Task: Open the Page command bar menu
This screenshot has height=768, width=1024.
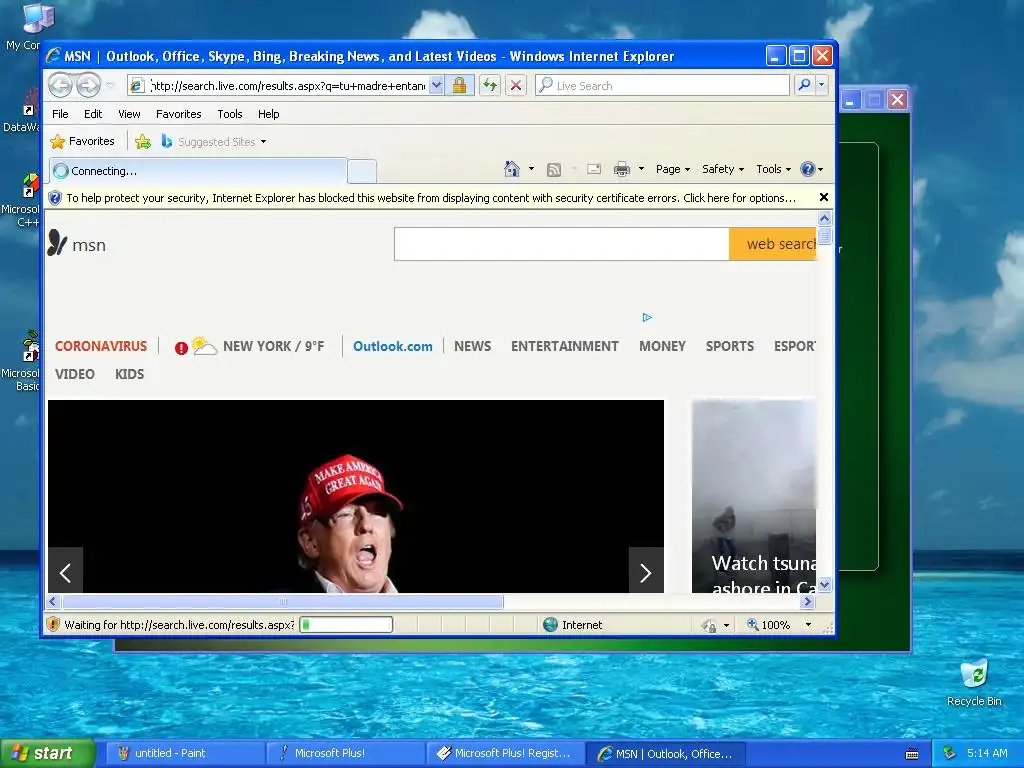Action: coord(673,169)
